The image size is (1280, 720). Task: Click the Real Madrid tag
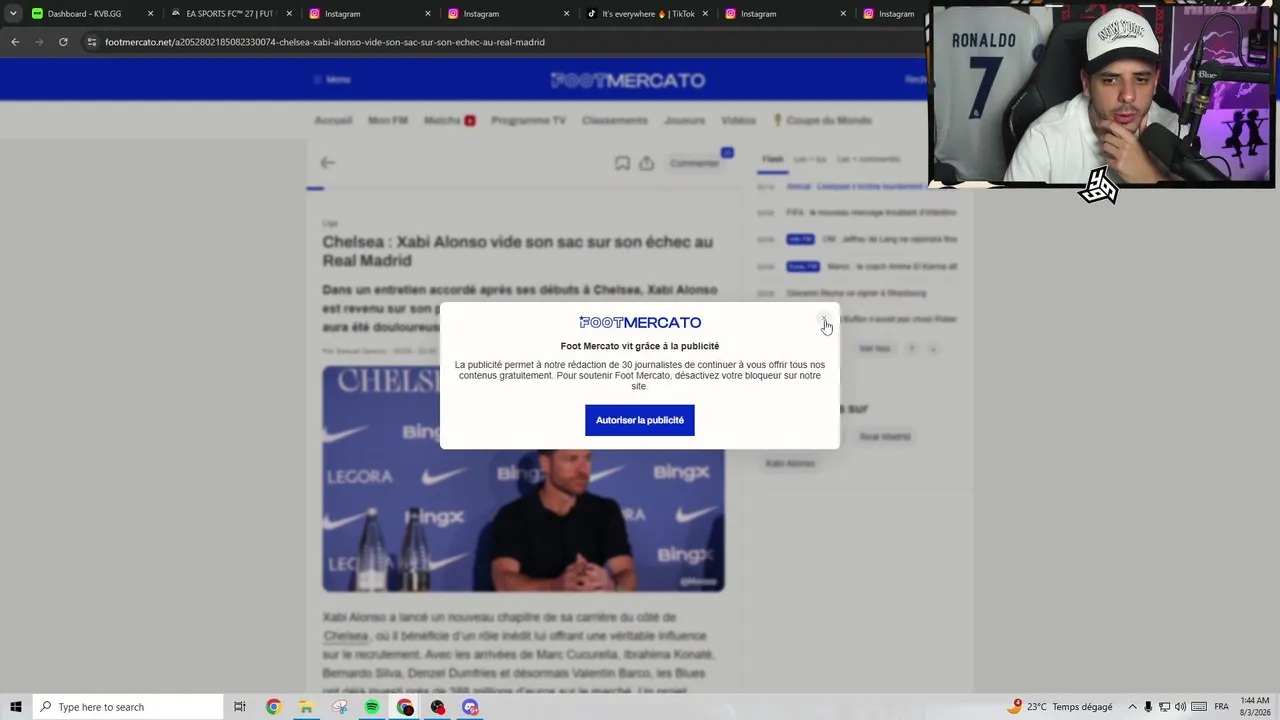[x=885, y=437]
